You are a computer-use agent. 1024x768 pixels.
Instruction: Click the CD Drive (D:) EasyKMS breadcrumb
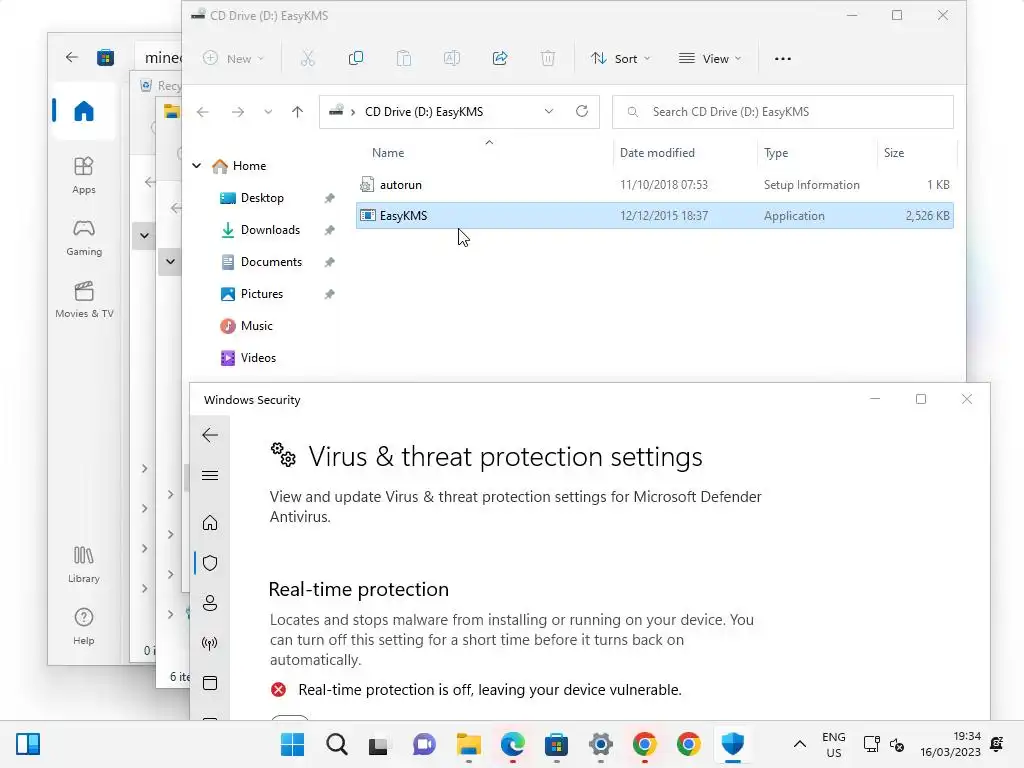[x=424, y=112]
